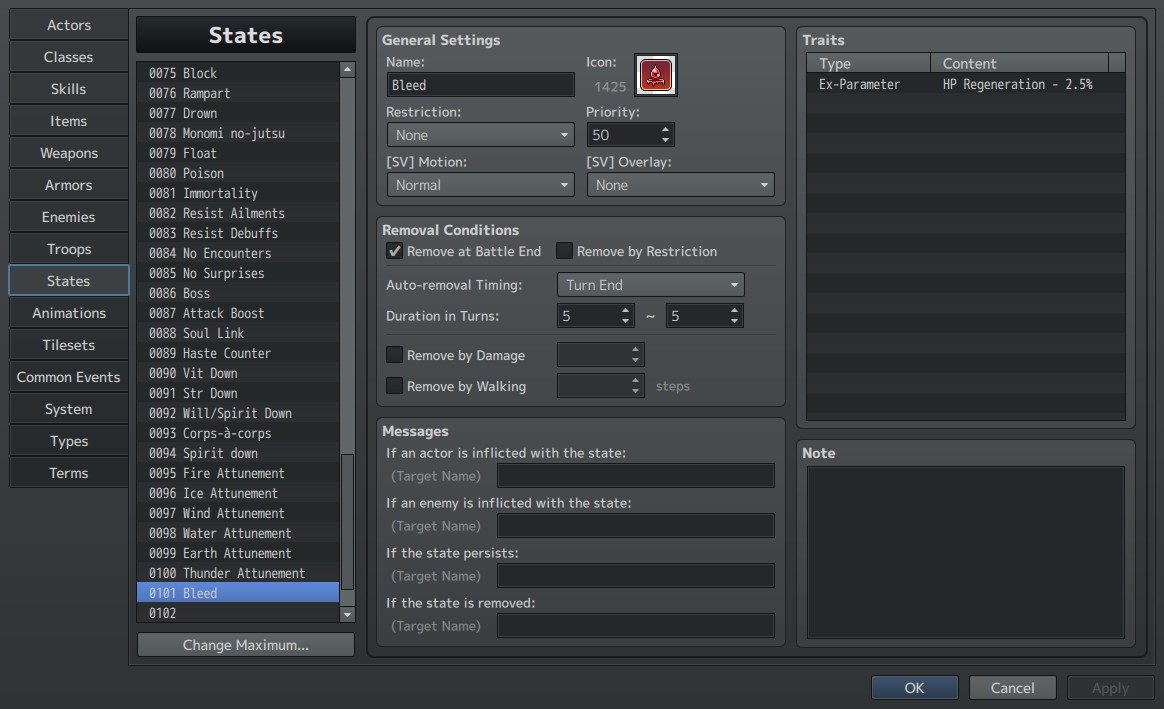Select state 0086 Boss
Screen dimensions: 1164x709
238,293
